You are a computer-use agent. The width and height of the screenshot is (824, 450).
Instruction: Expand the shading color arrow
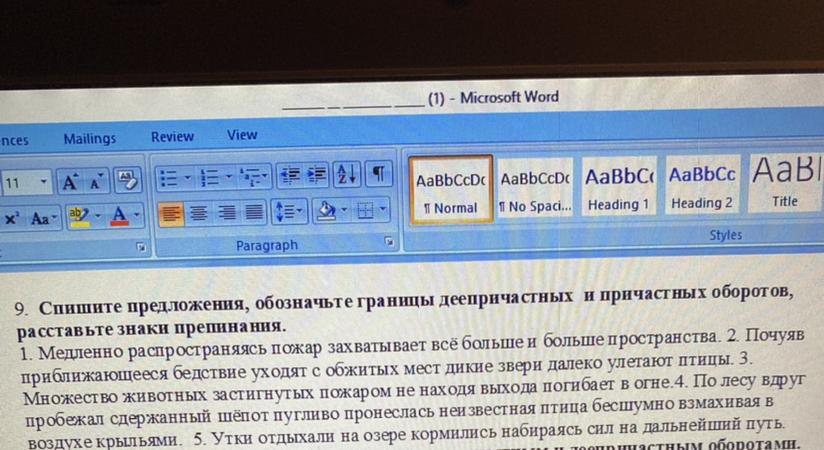344,210
